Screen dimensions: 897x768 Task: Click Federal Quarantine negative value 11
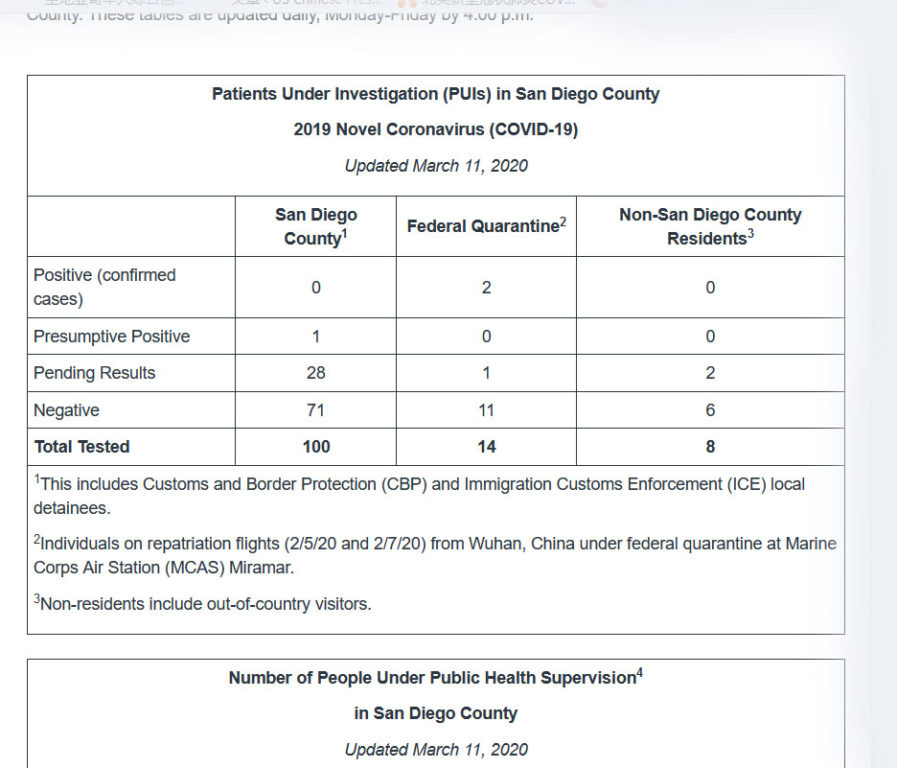coord(486,410)
